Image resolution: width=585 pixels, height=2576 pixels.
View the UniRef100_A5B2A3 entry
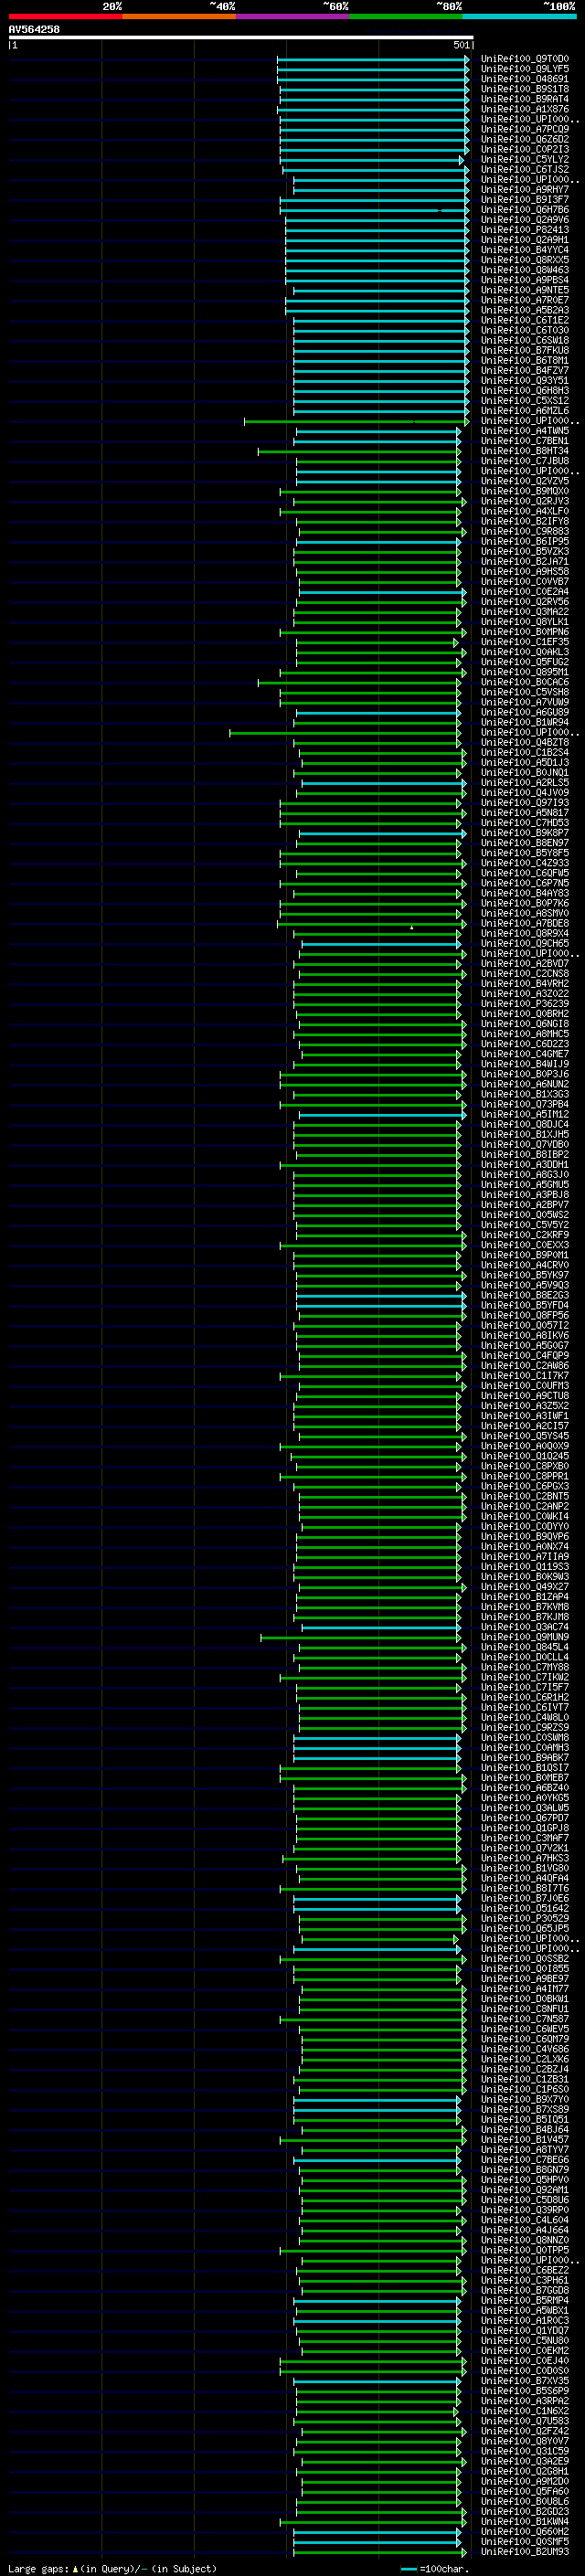(524, 310)
